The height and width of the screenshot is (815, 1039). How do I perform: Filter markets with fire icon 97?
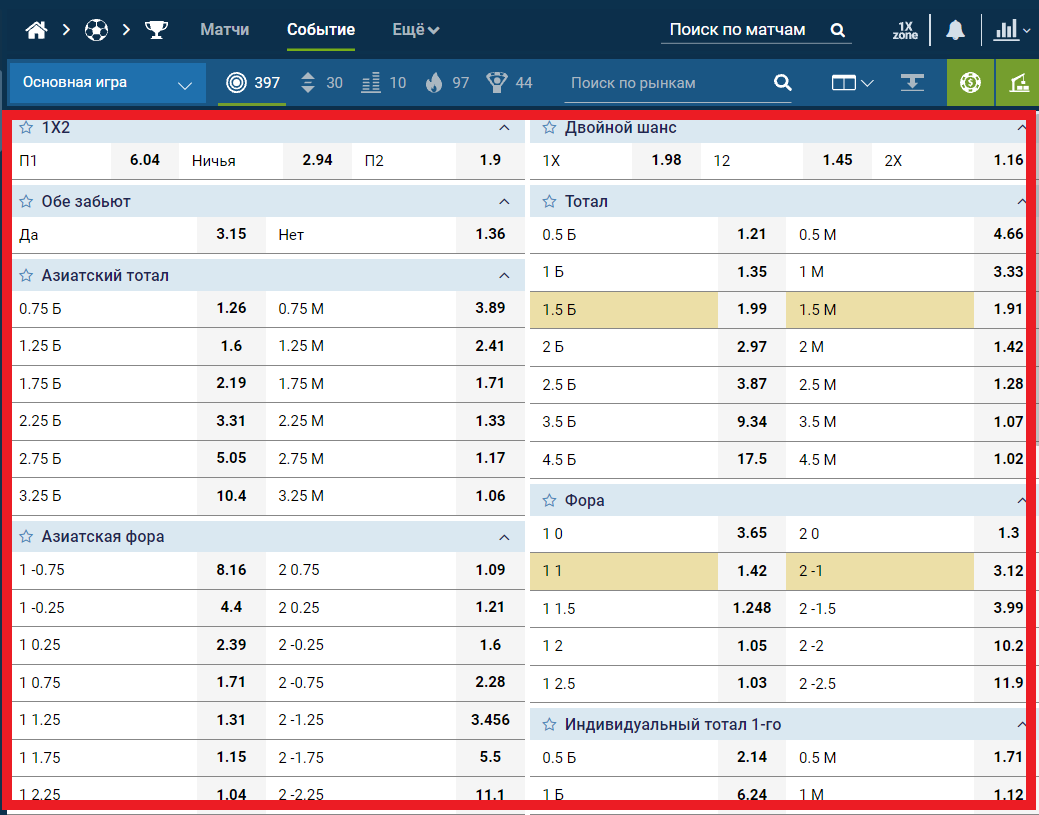447,83
